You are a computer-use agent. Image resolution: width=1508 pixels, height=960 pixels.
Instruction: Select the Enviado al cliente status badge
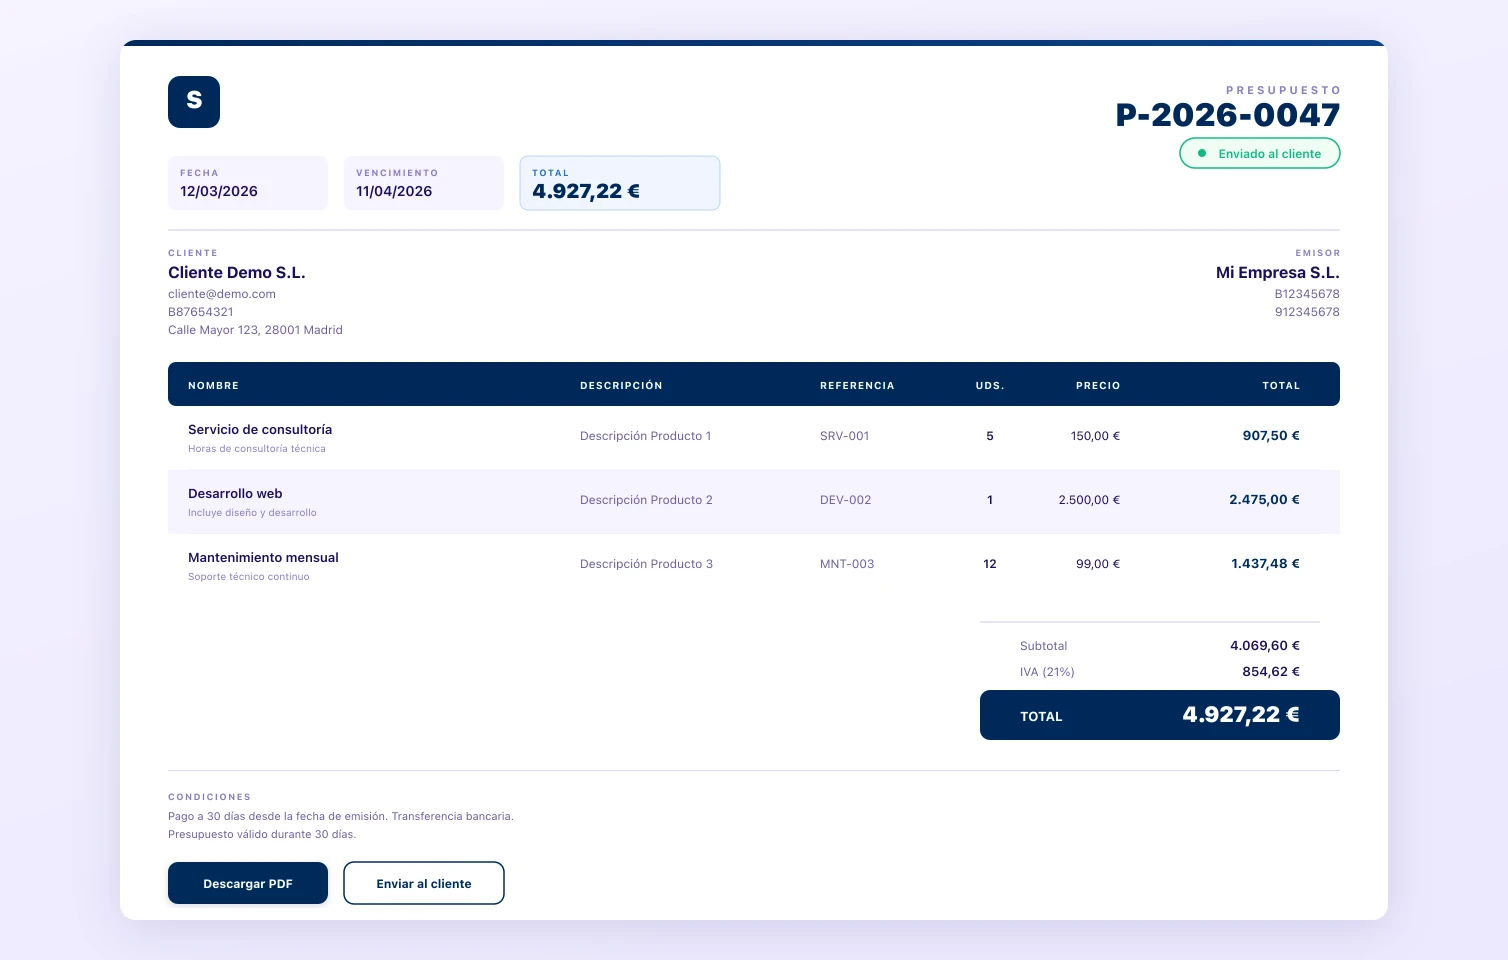pos(1260,153)
